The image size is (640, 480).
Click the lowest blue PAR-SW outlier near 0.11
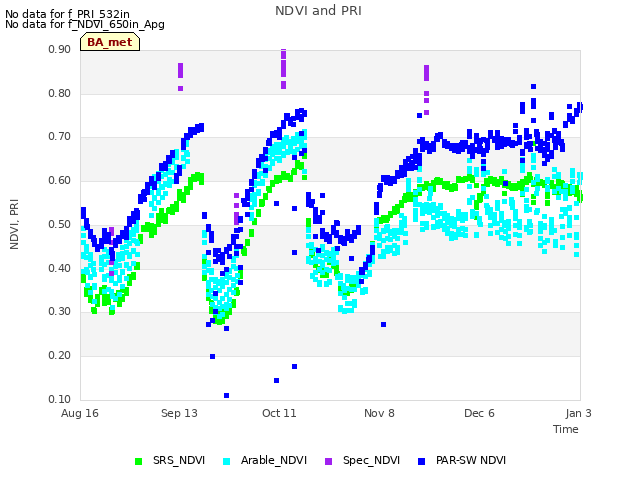pyautogui.click(x=227, y=396)
